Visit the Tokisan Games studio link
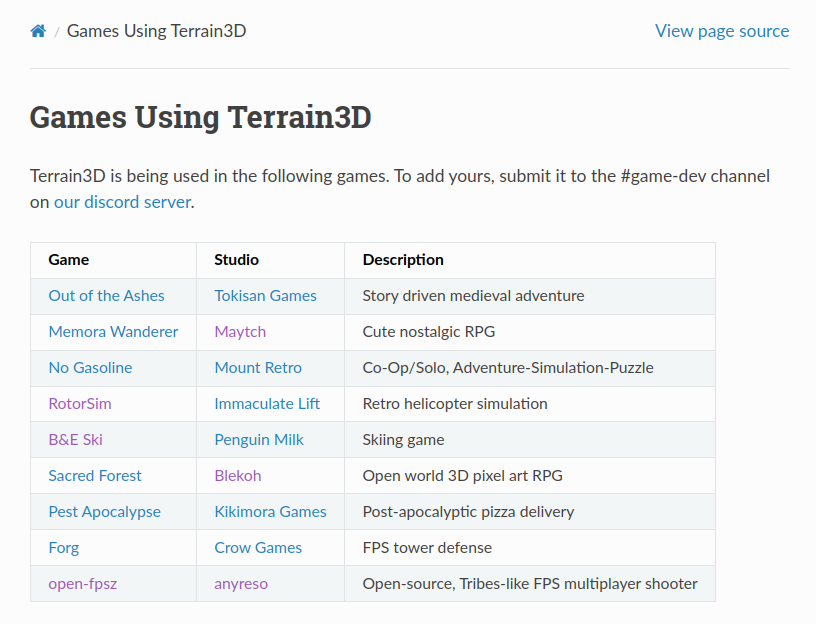 point(265,296)
